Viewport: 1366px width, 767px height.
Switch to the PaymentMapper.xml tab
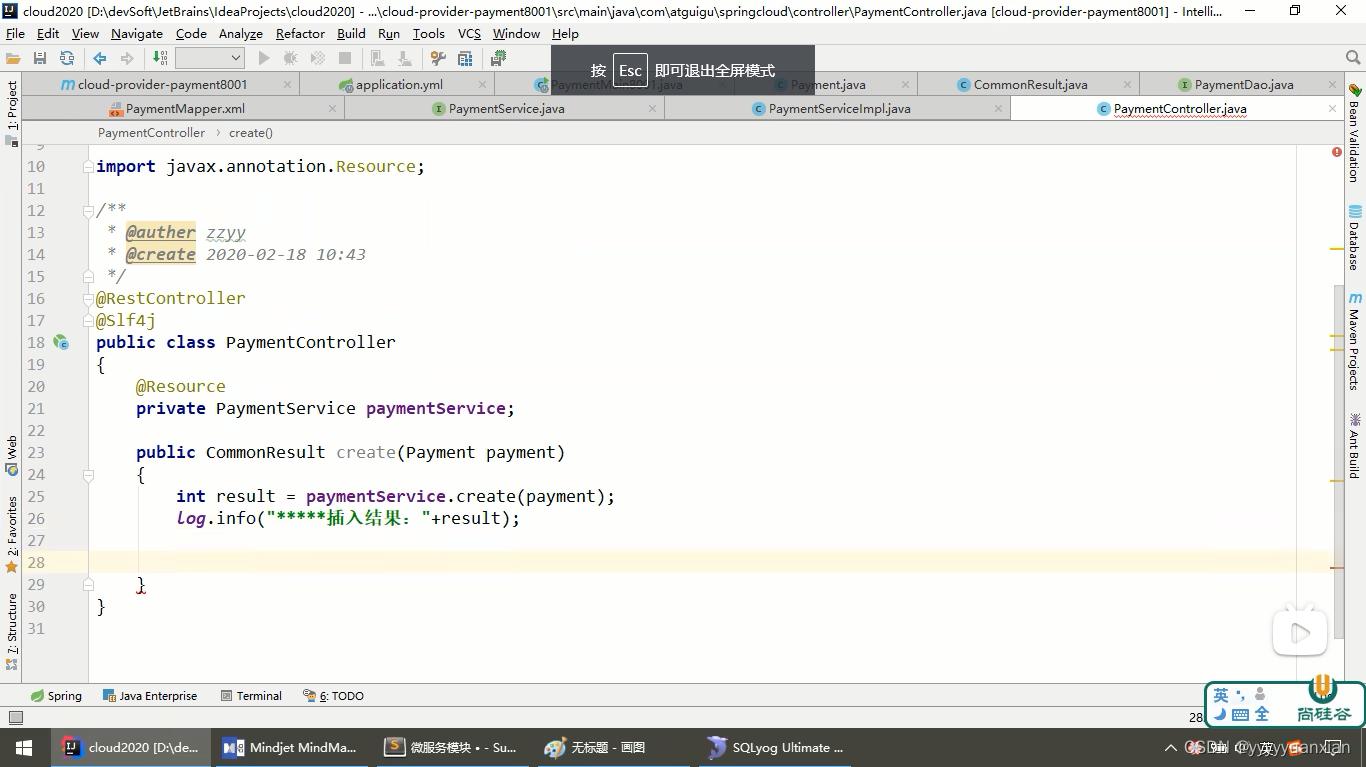pos(183,109)
